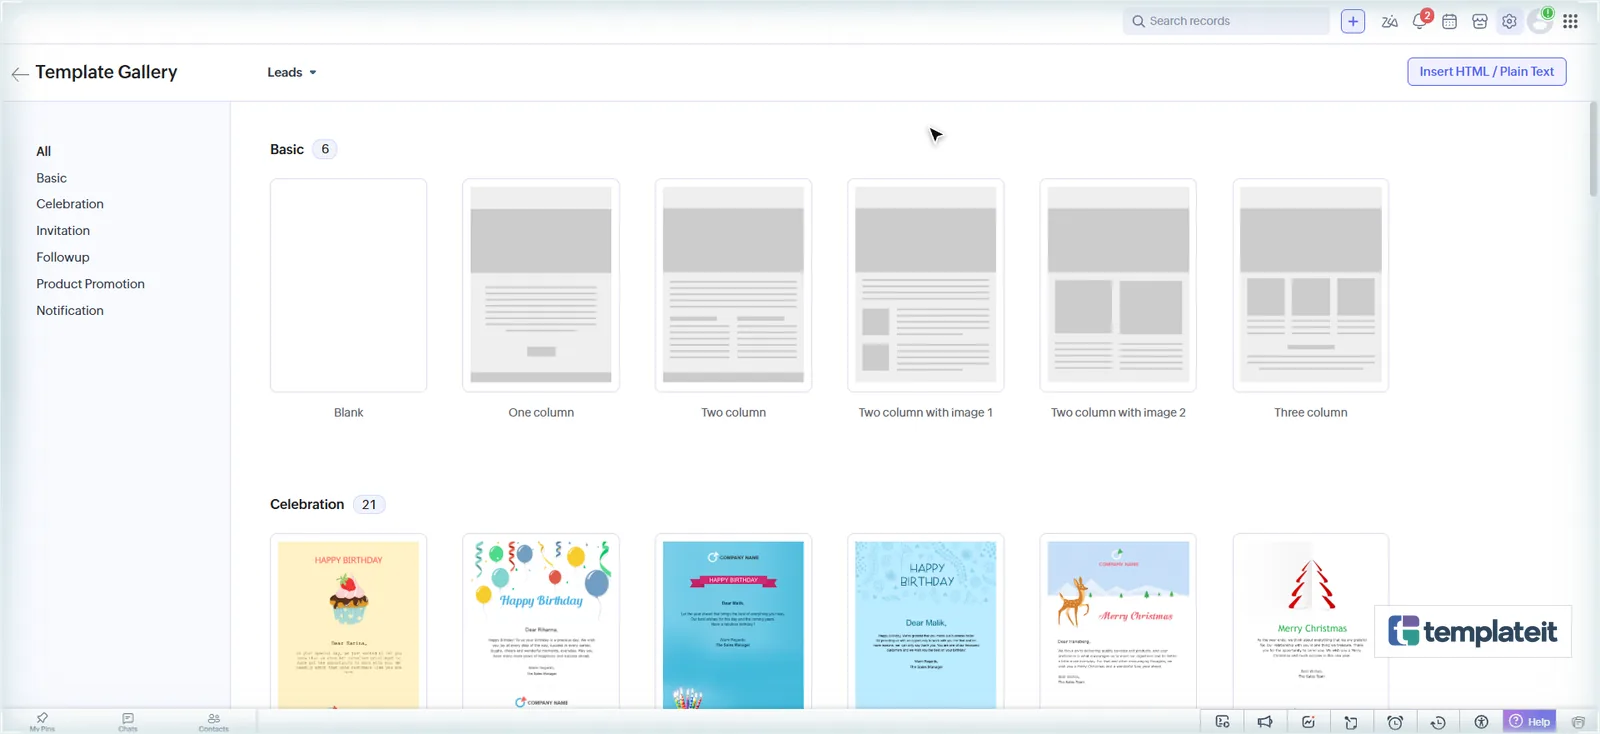The height and width of the screenshot is (734, 1600).
Task: Expand the Leads module dropdown
Action: [291, 73]
